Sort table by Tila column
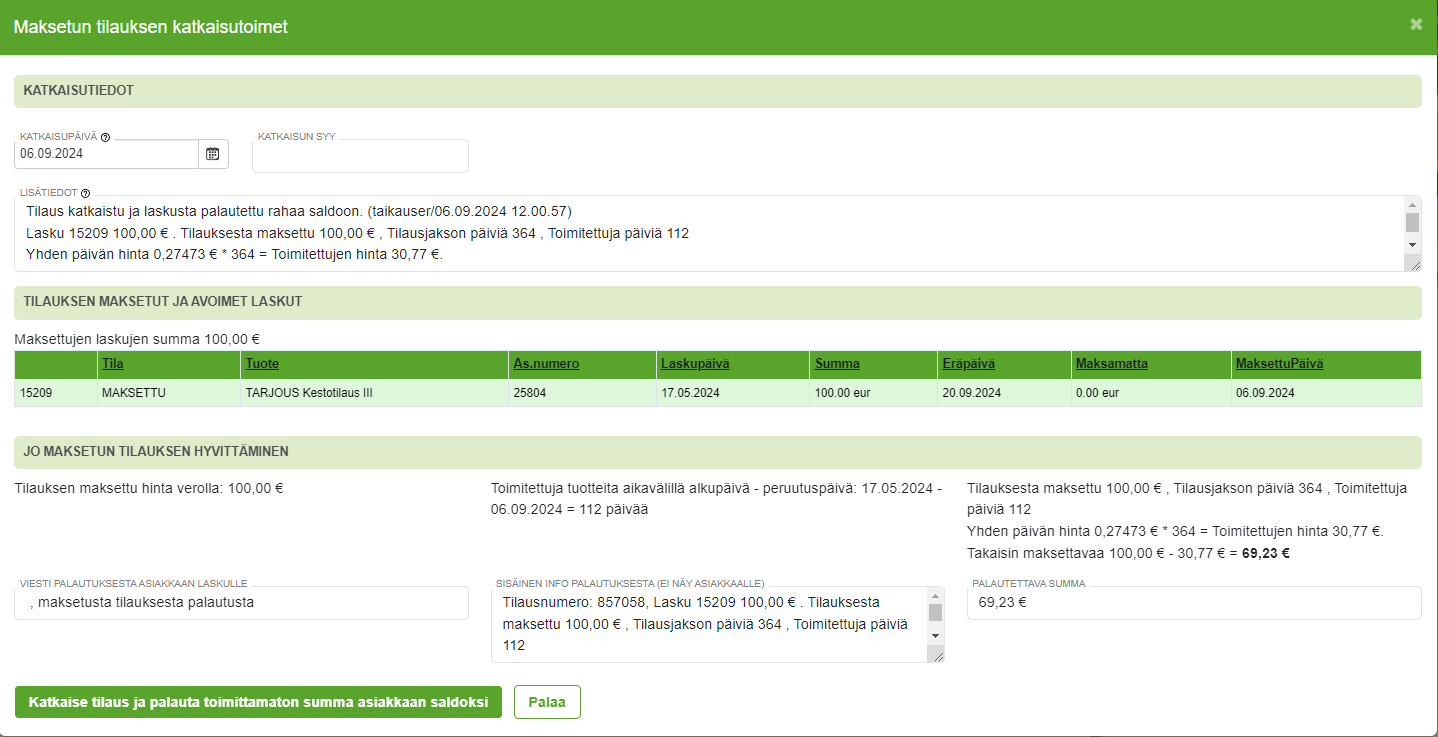Screen dimensions: 1438x737 tap(113, 364)
